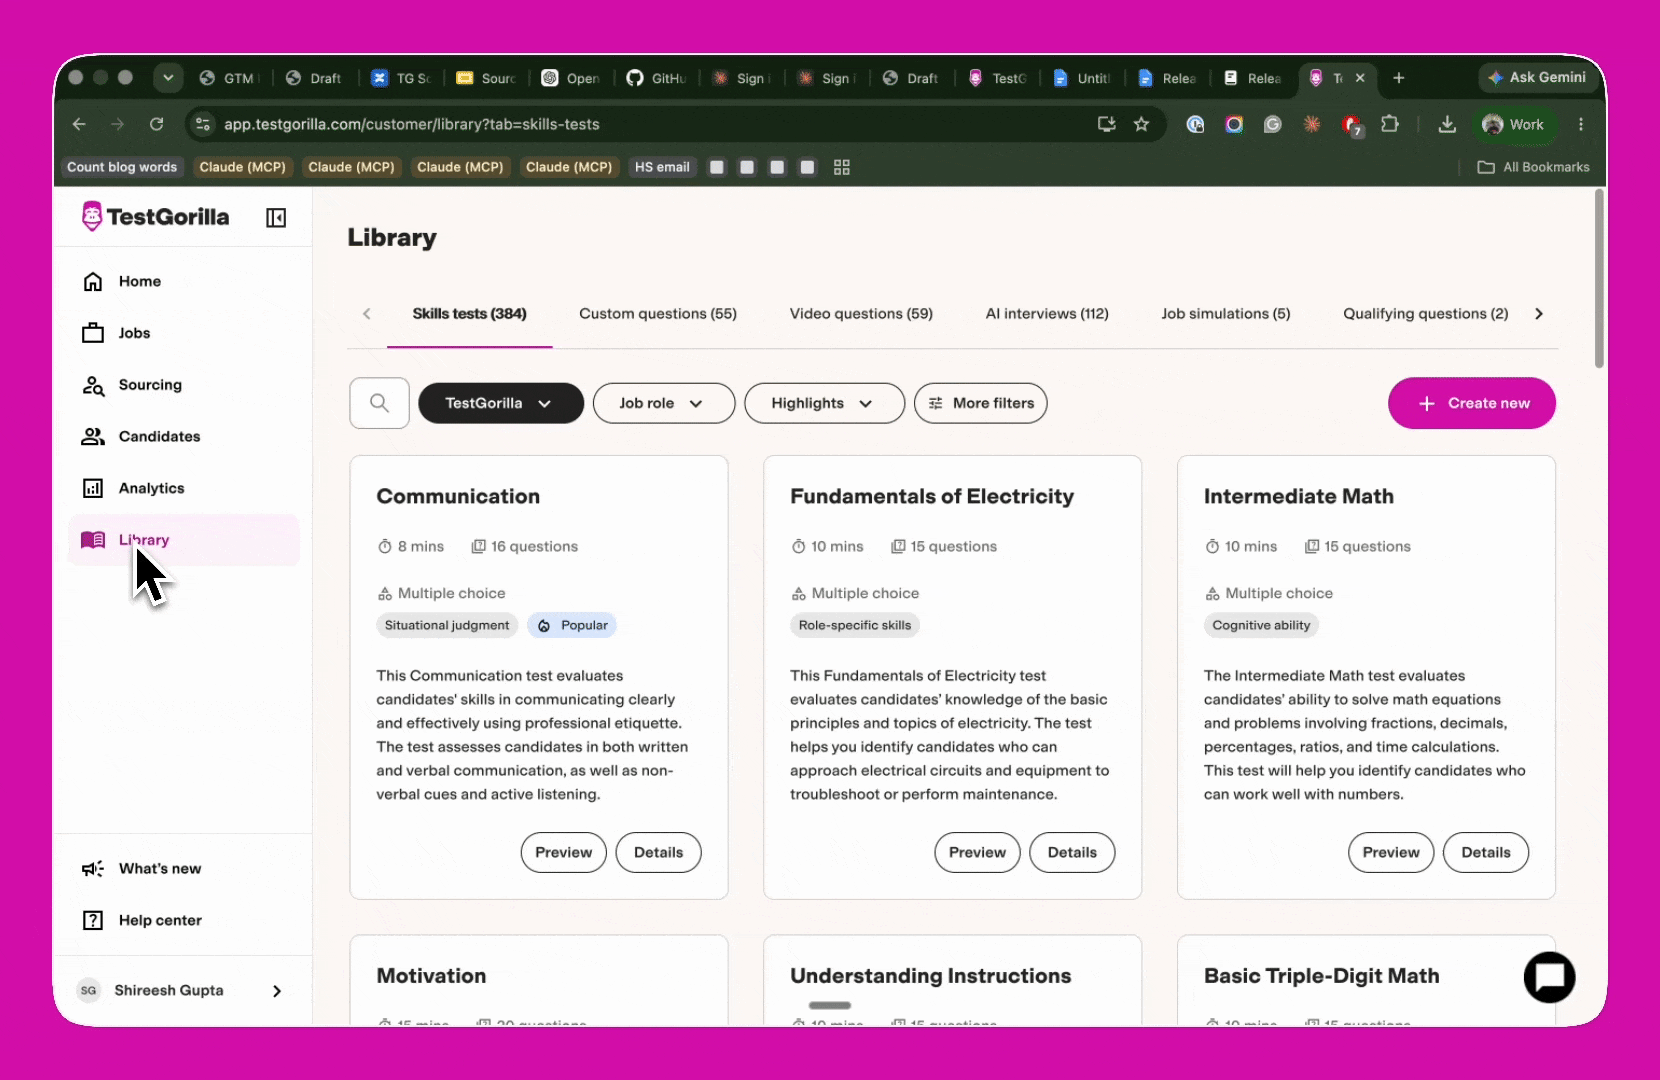Screen dimensions: 1660x1080
Task: Preview the Fundamentals of Electricity test
Action: pos(977,852)
